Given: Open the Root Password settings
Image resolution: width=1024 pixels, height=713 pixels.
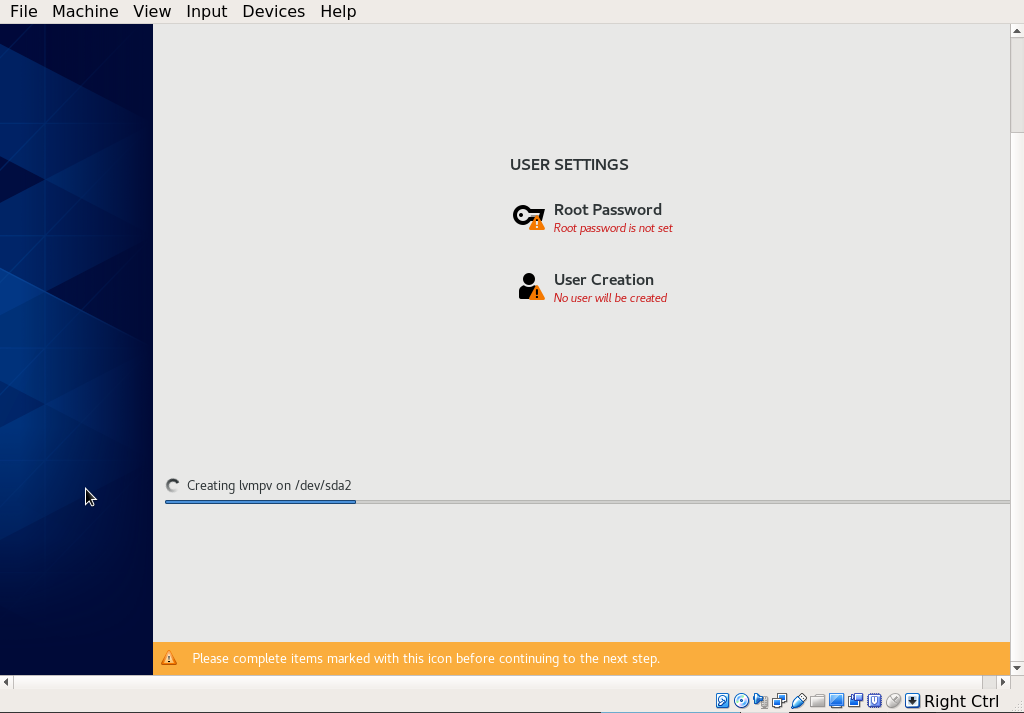Looking at the screenshot, I should [x=607, y=209].
